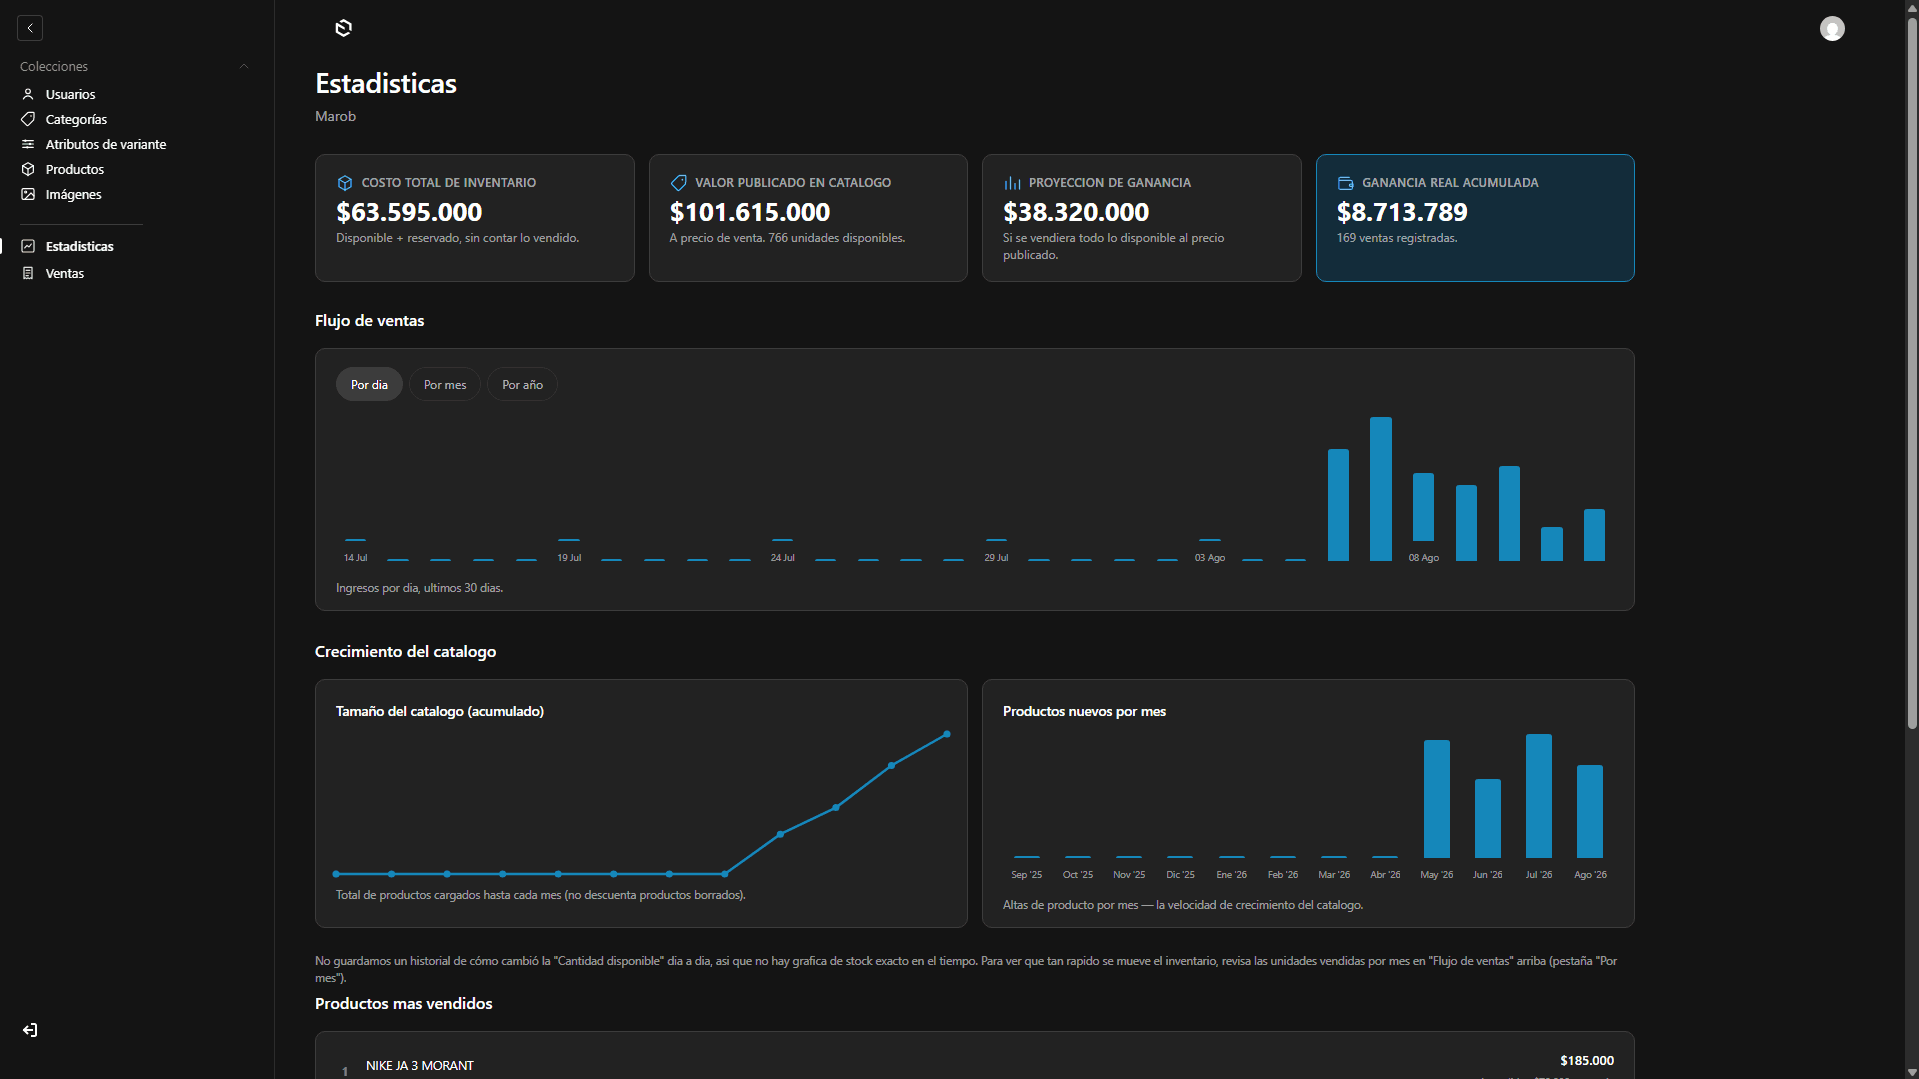Screen dimensions: 1919x1079
Task: Click the bars icon on Proyeccion de Ganancia card
Action: [x=1012, y=183]
